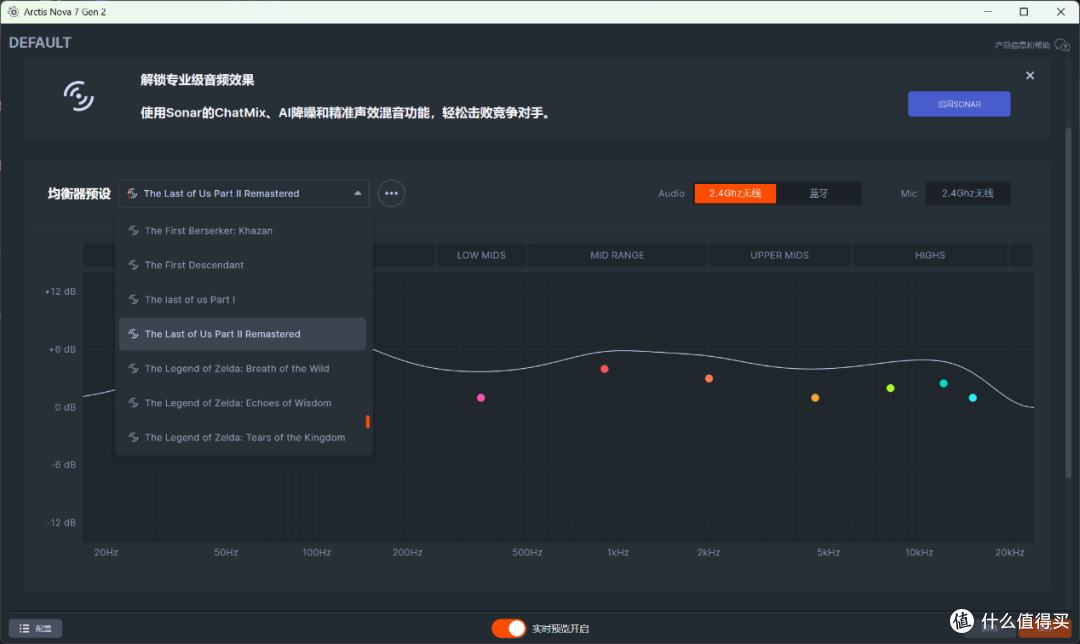The width and height of the screenshot is (1080, 644).
Task: Select The First Berserker: Khazan preset
Action: point(242,231)
